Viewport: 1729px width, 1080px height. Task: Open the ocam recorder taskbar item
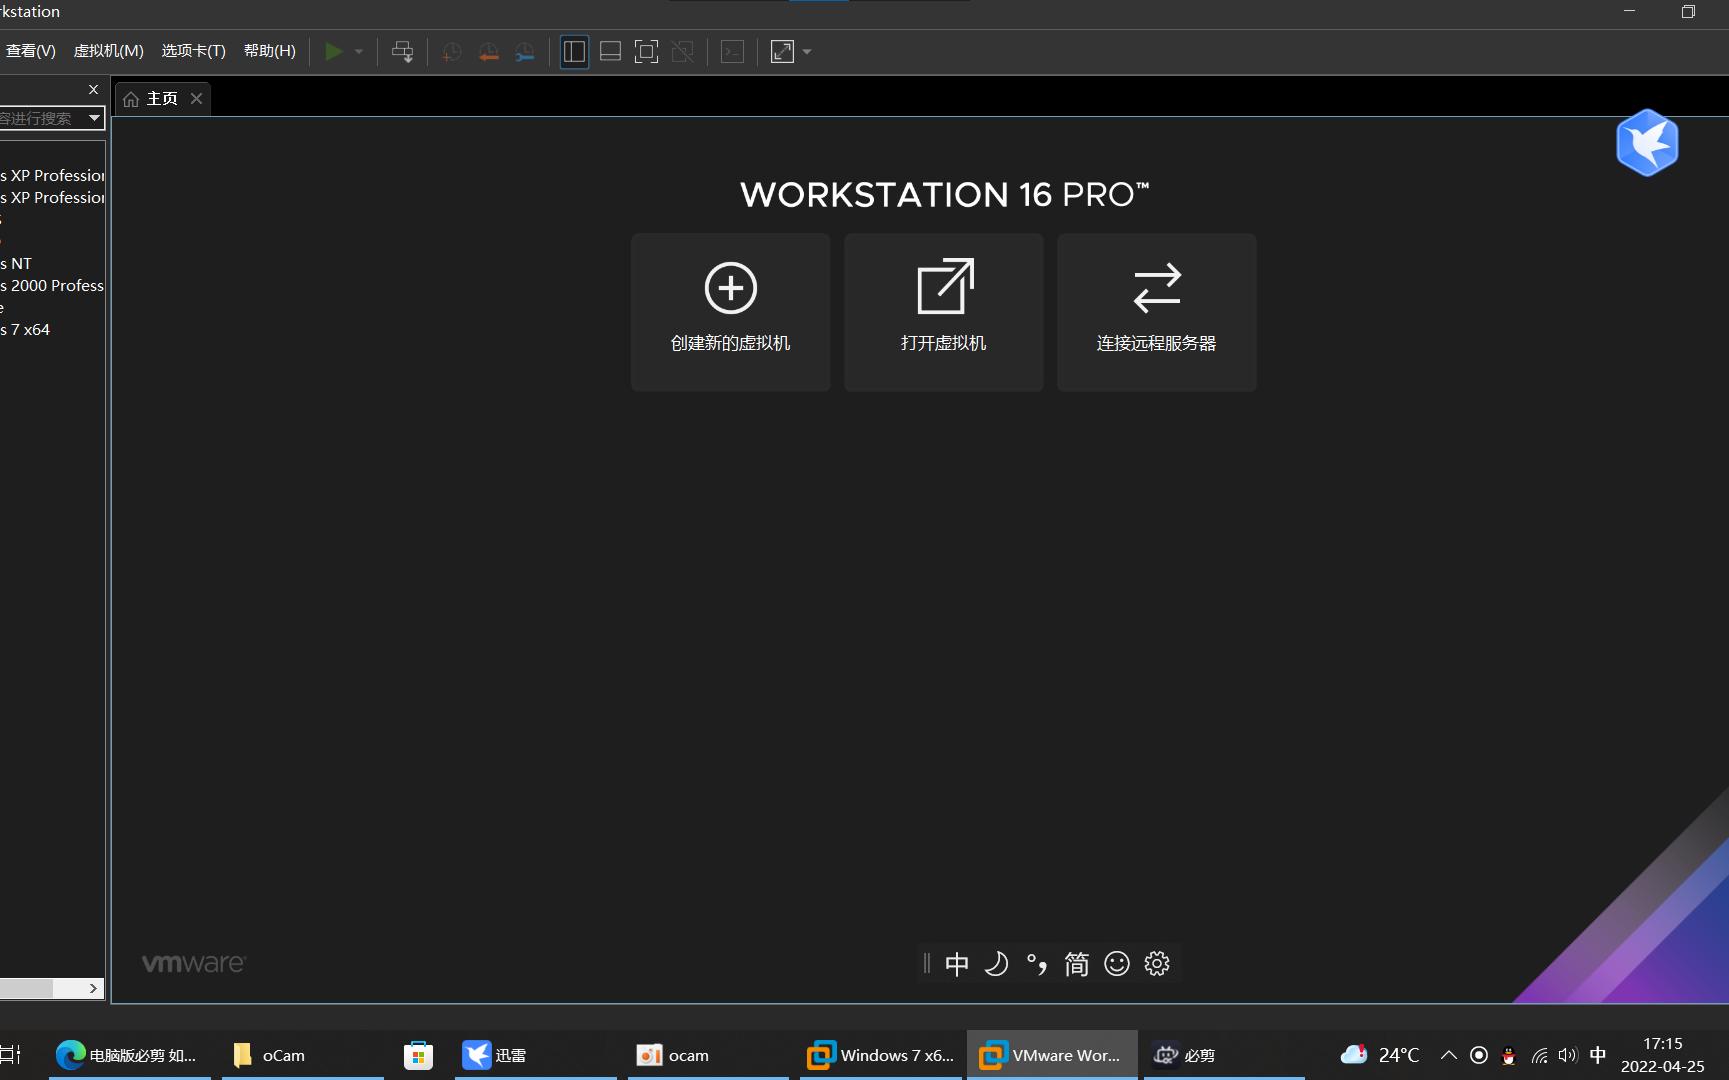tap(708, 1055)
